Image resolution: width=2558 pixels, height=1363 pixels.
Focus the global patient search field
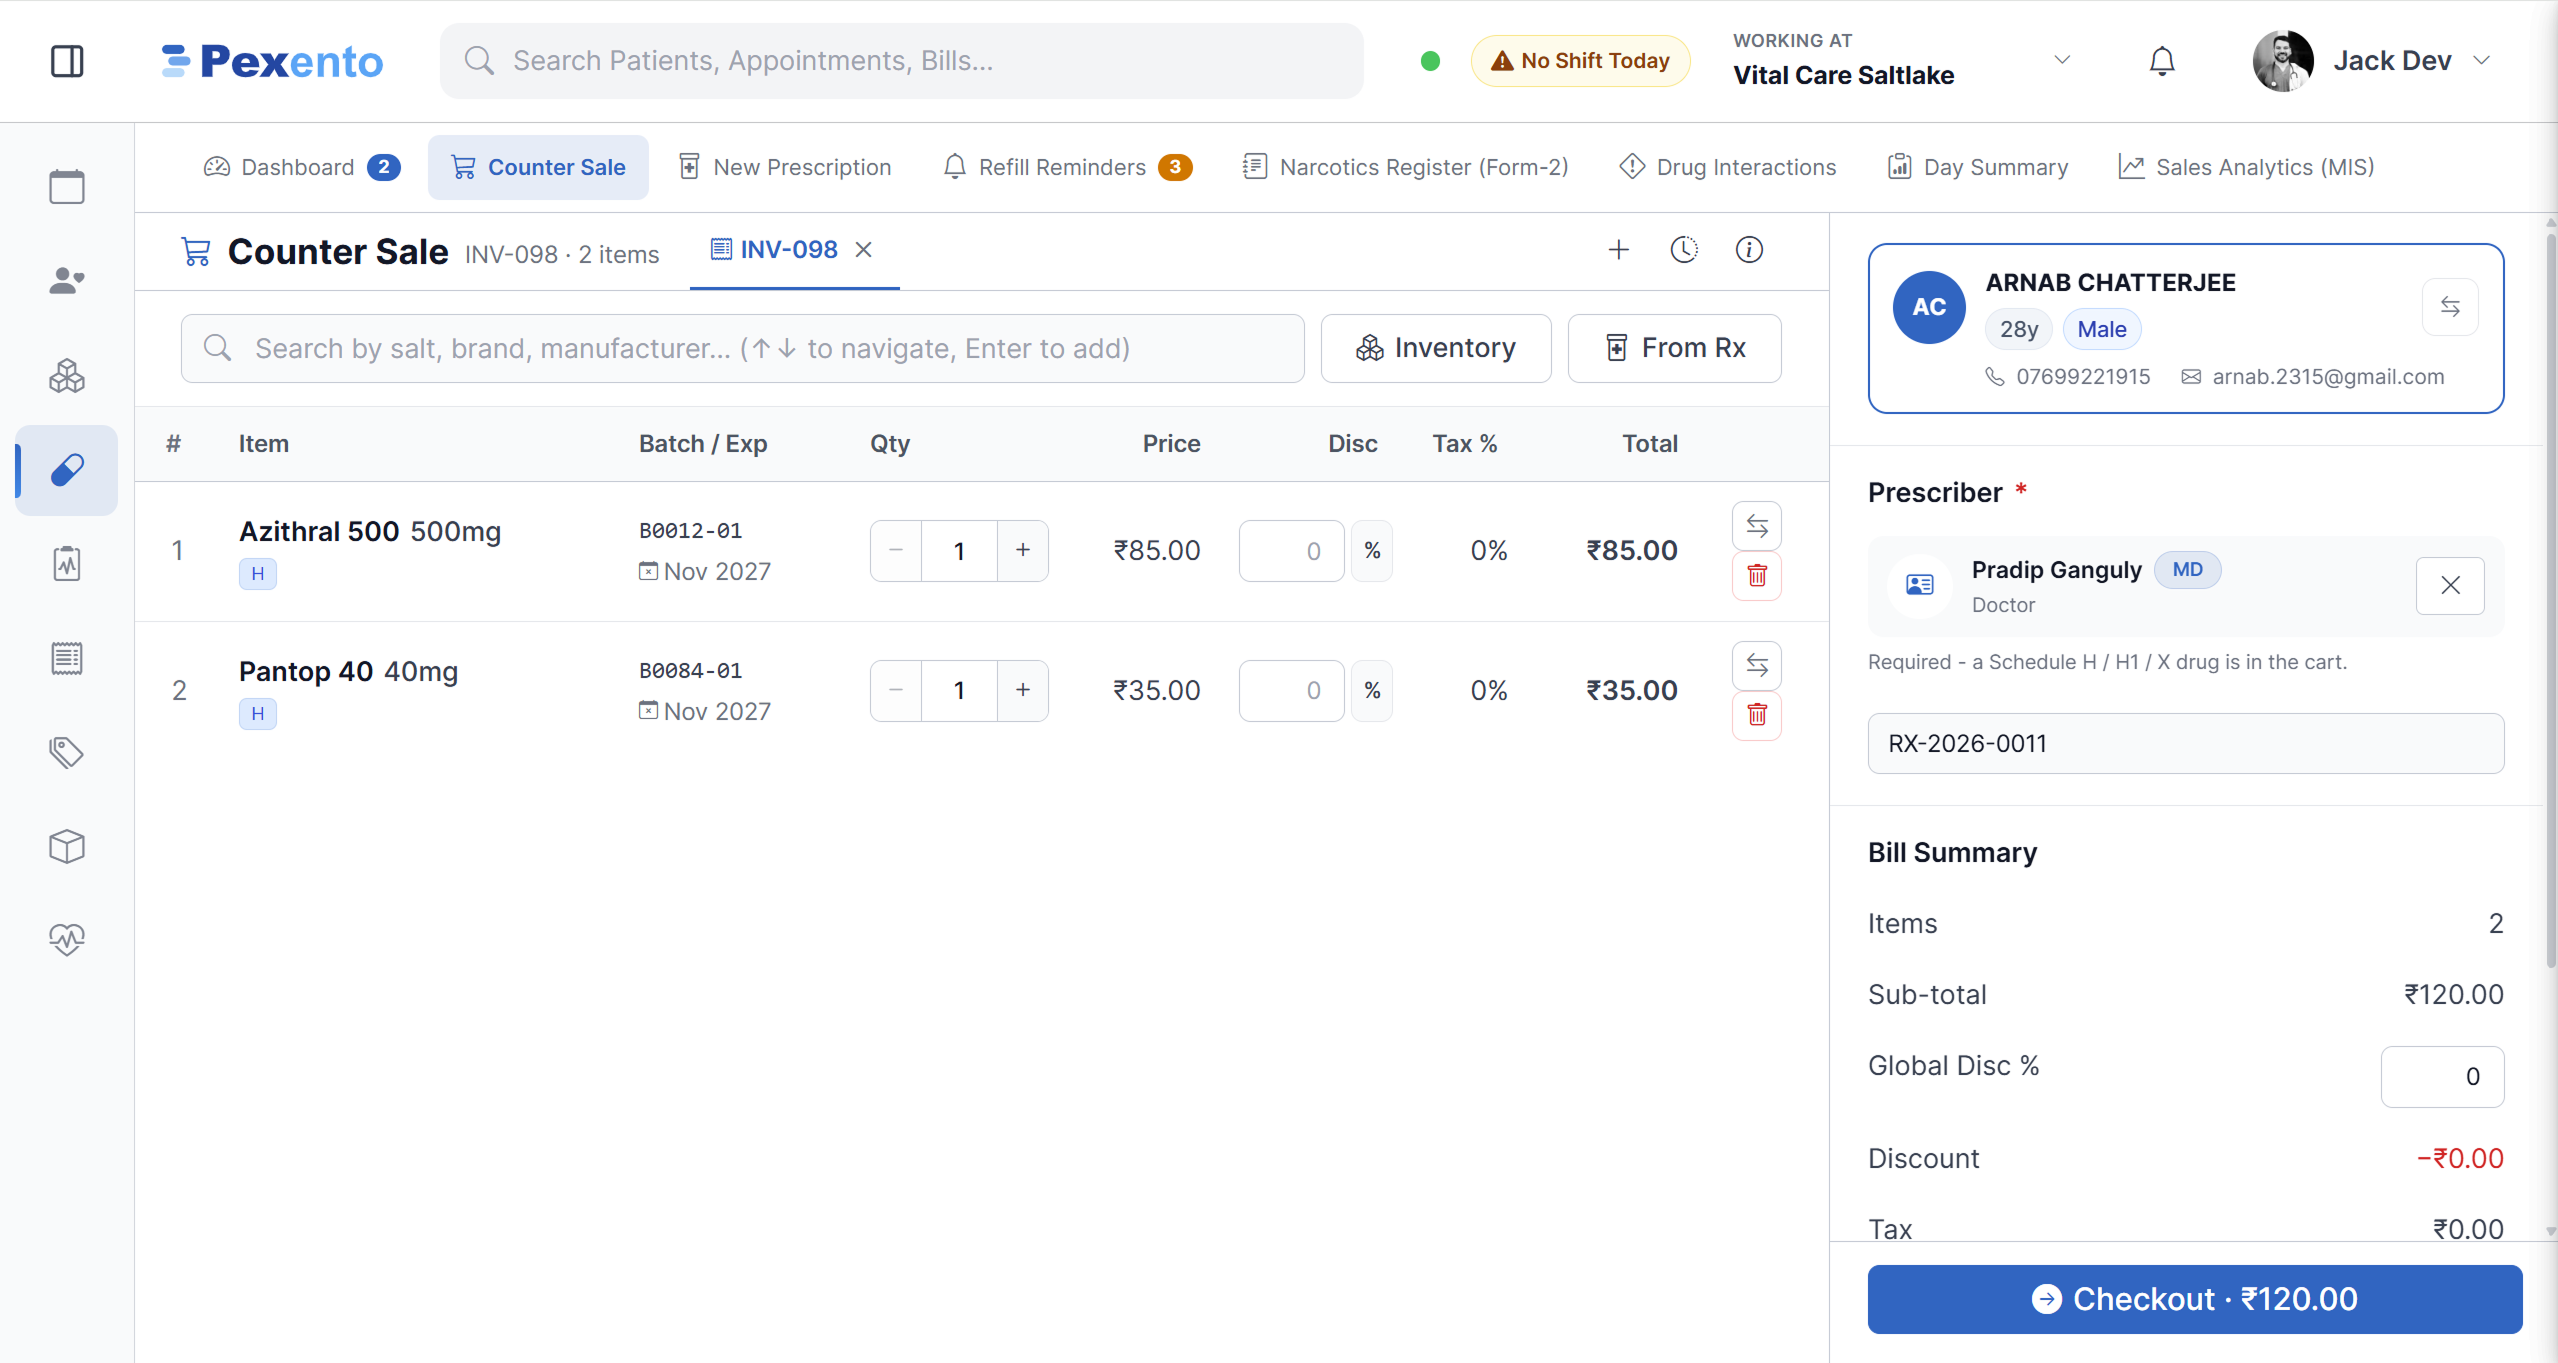point(902,61)
